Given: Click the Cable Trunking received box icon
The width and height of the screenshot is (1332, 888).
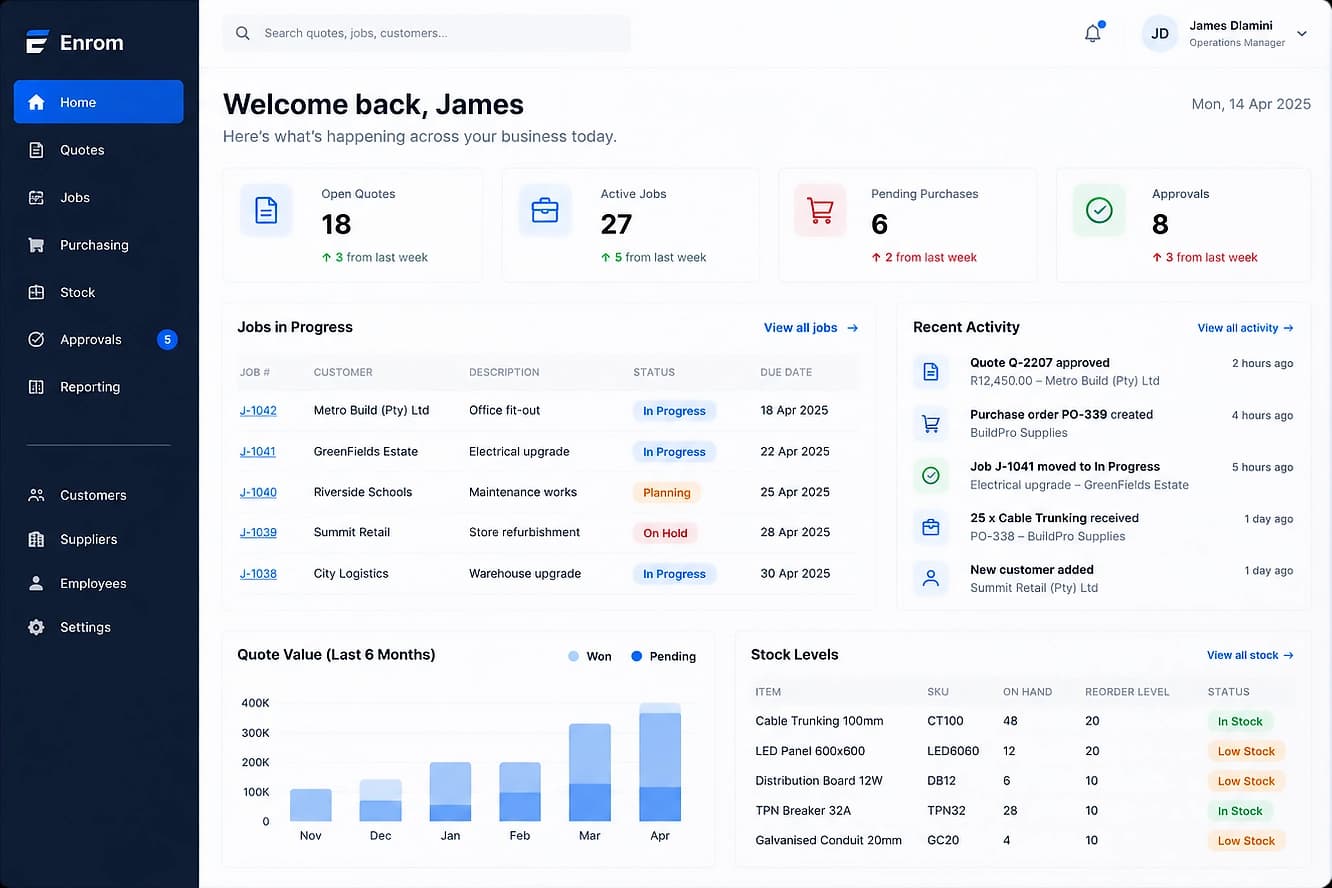Looking at the screenshot, I should 931,527.
